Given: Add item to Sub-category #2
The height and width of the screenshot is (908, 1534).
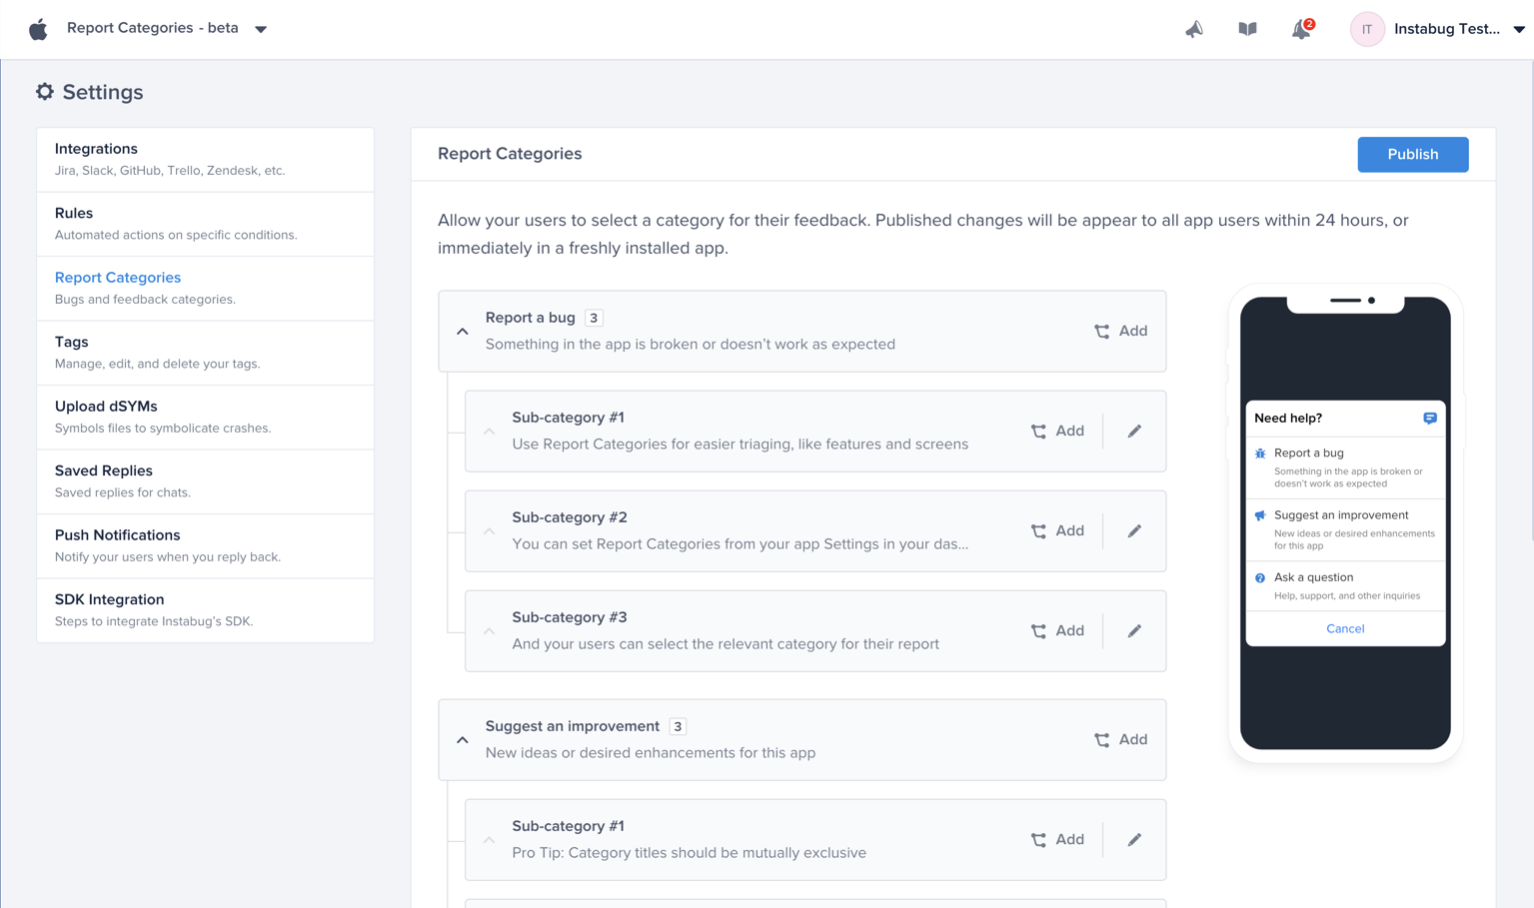Looking at the screenshot, I should click(1057, 531).
